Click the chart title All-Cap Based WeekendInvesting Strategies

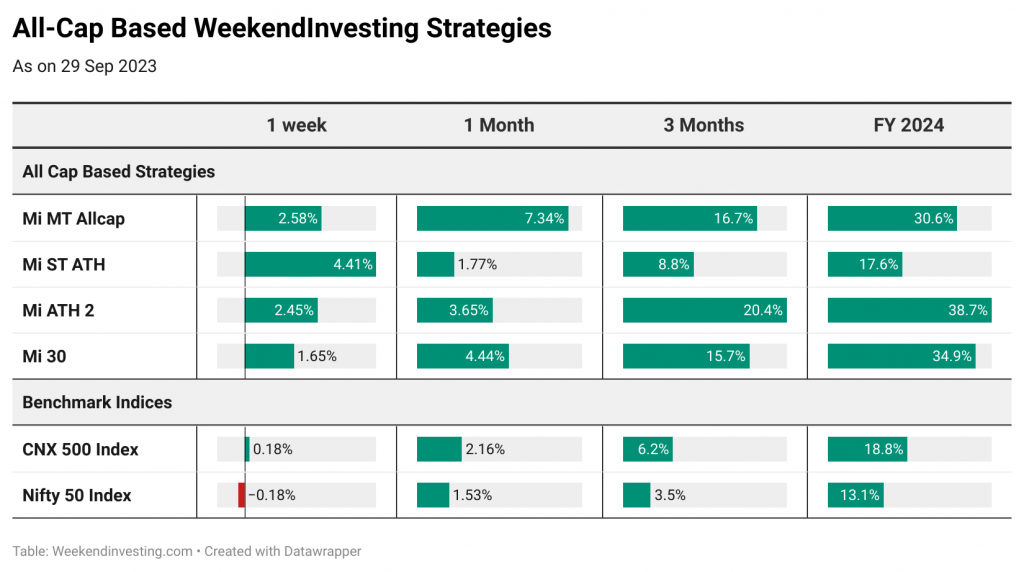coord(281,28)
